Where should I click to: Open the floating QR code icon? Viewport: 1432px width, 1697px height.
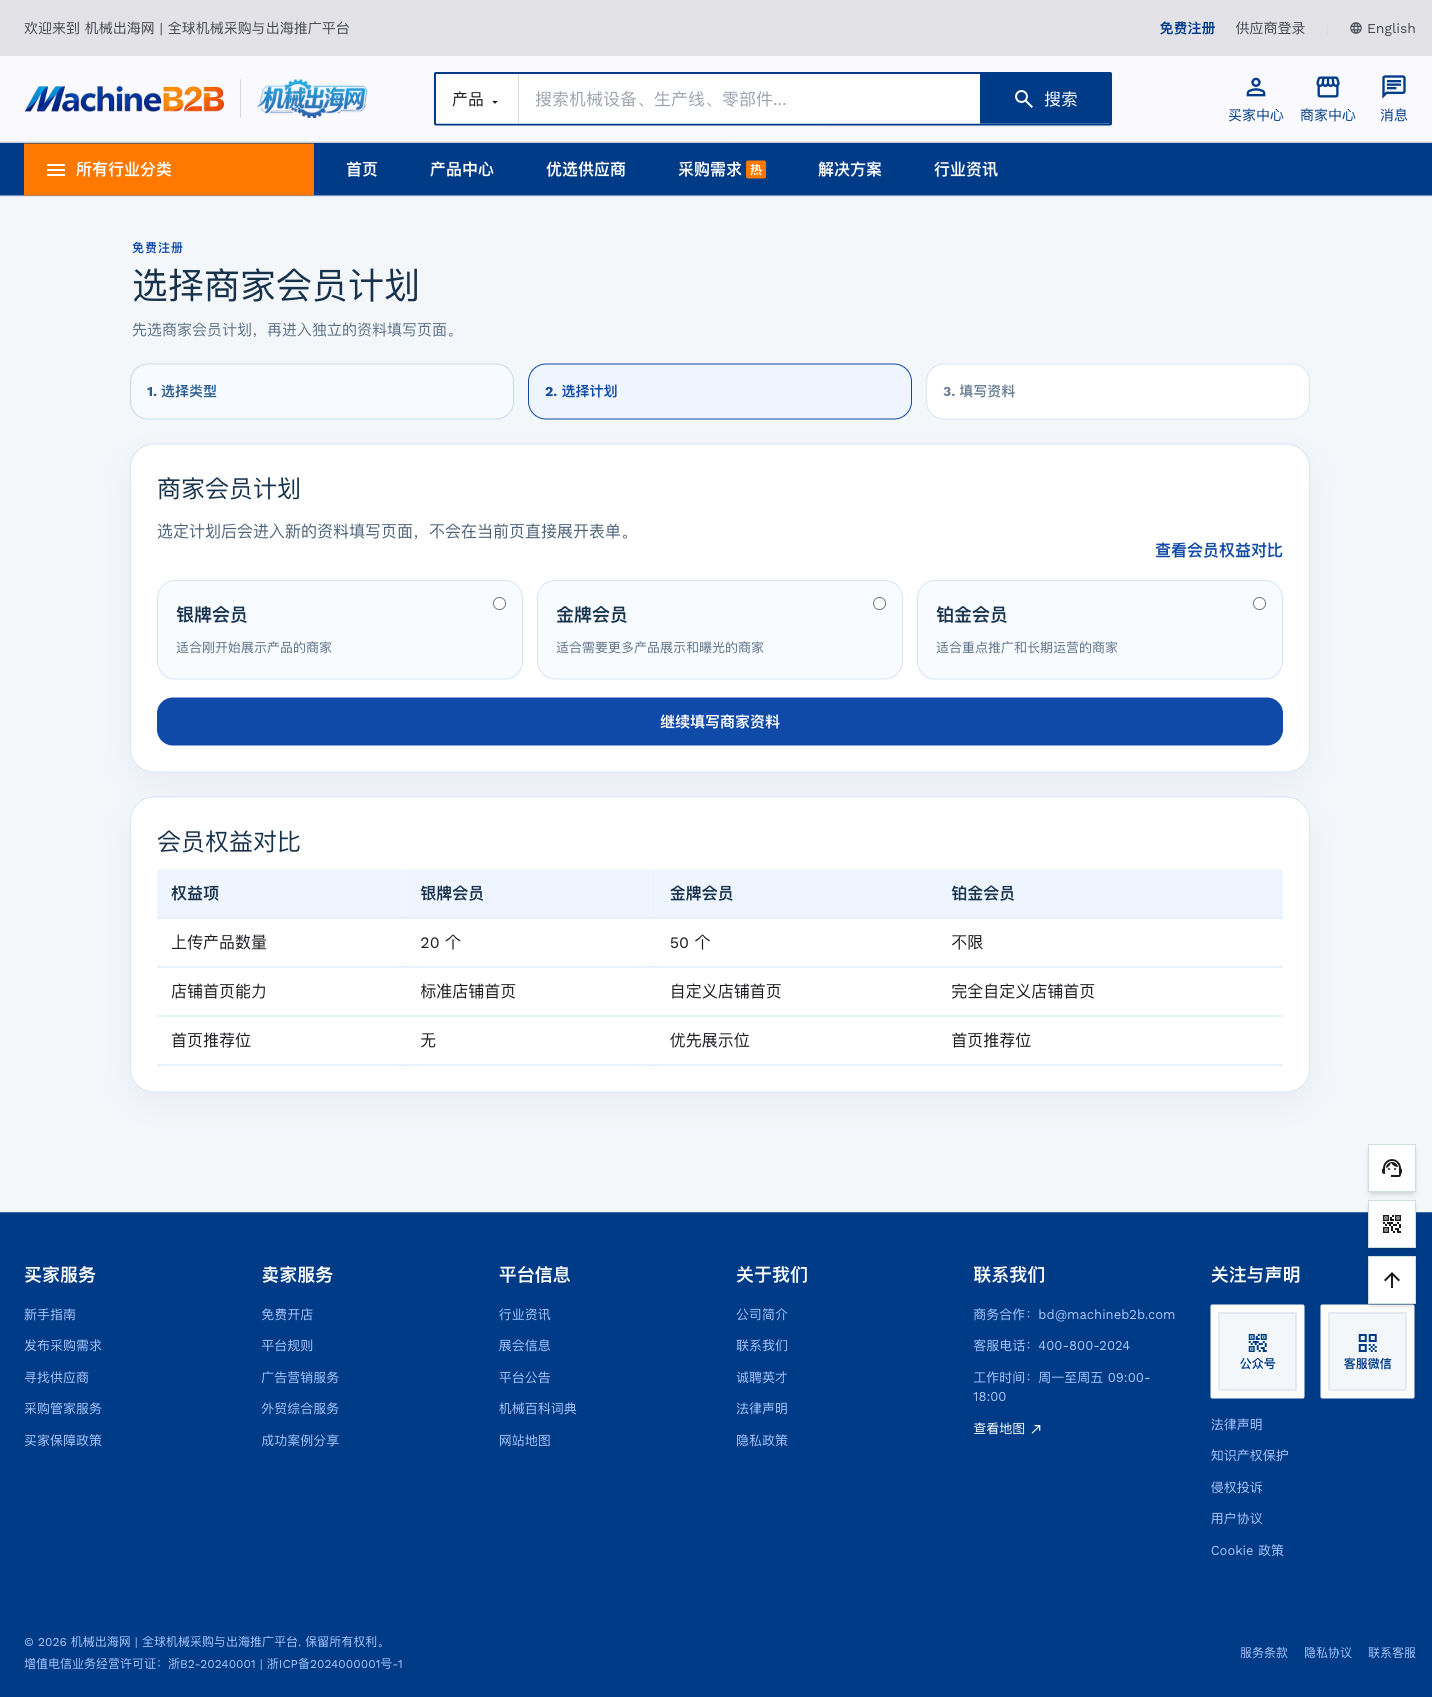click(1392, 1224)
